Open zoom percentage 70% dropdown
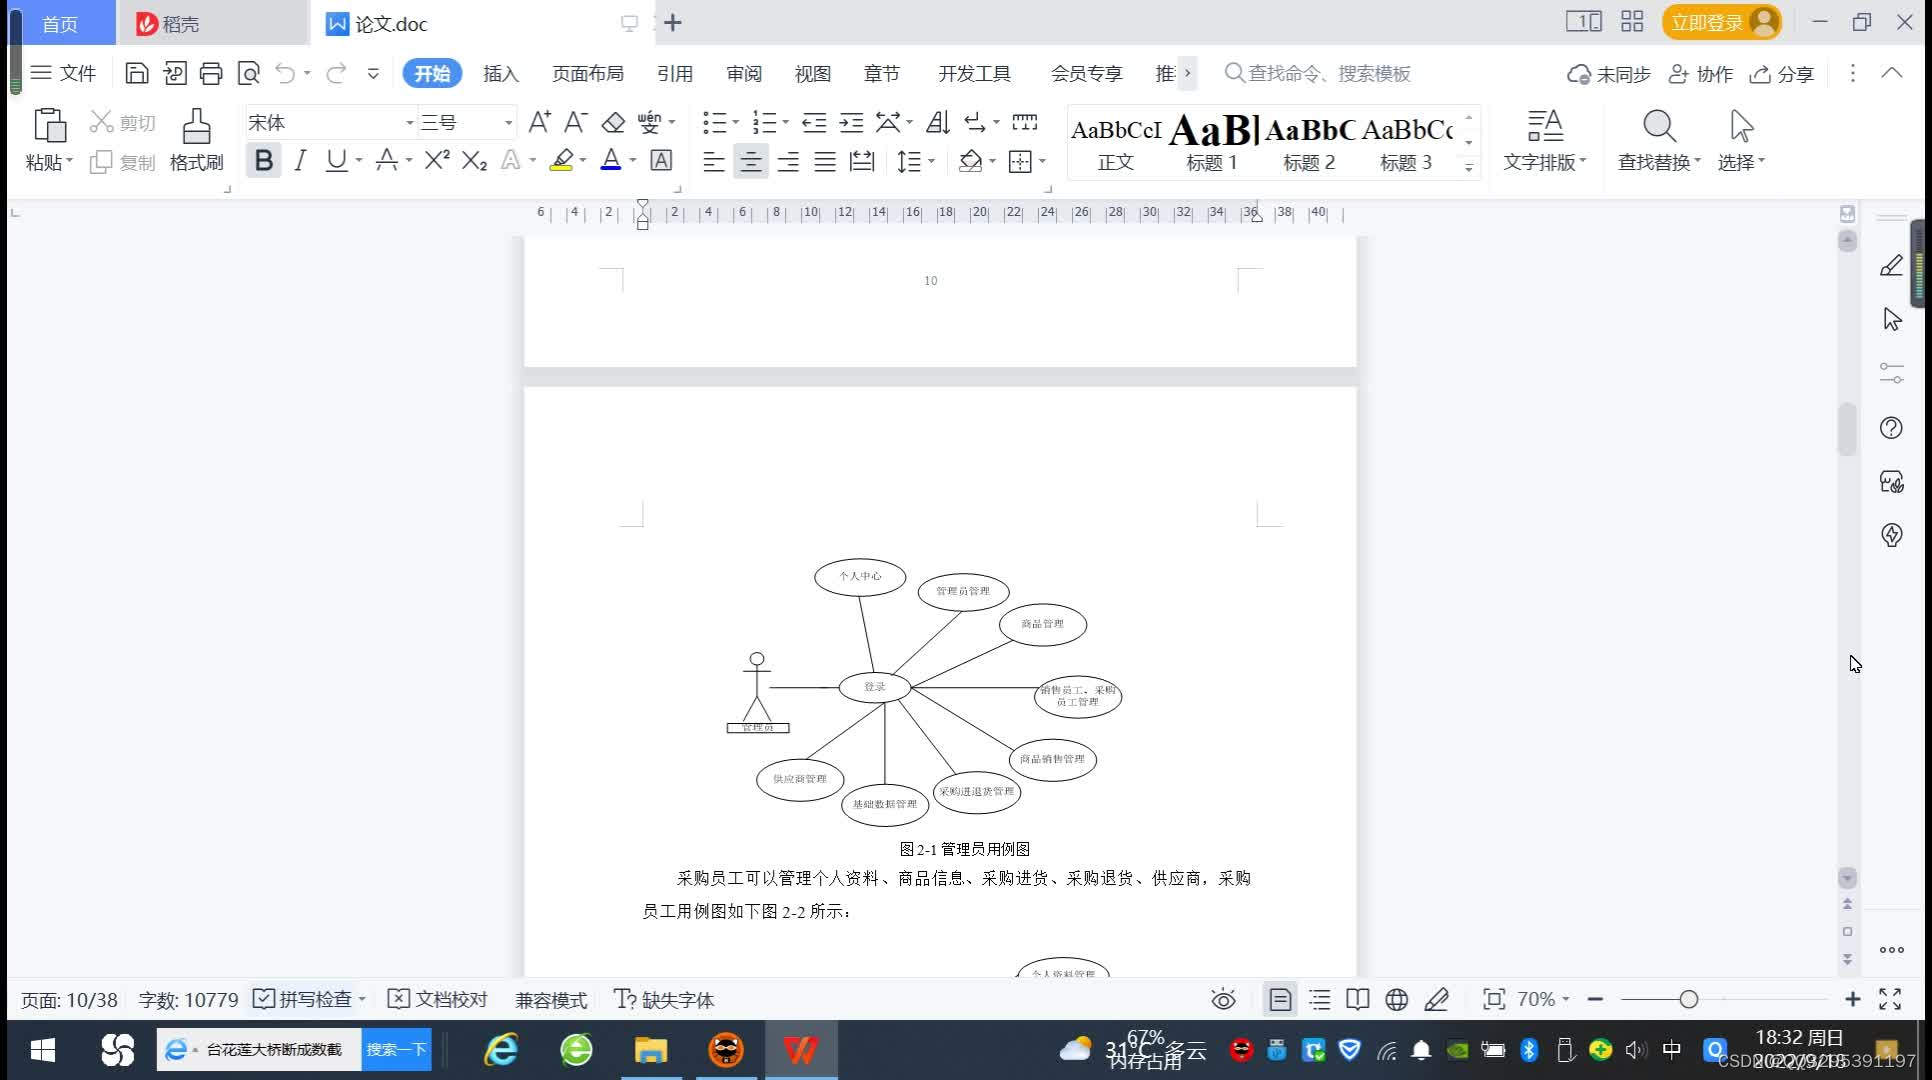 (x=1543, y=999)
